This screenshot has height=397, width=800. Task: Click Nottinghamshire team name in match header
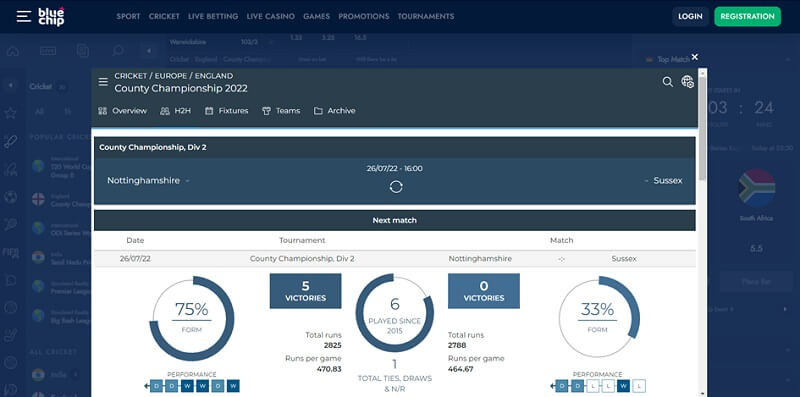143,181
